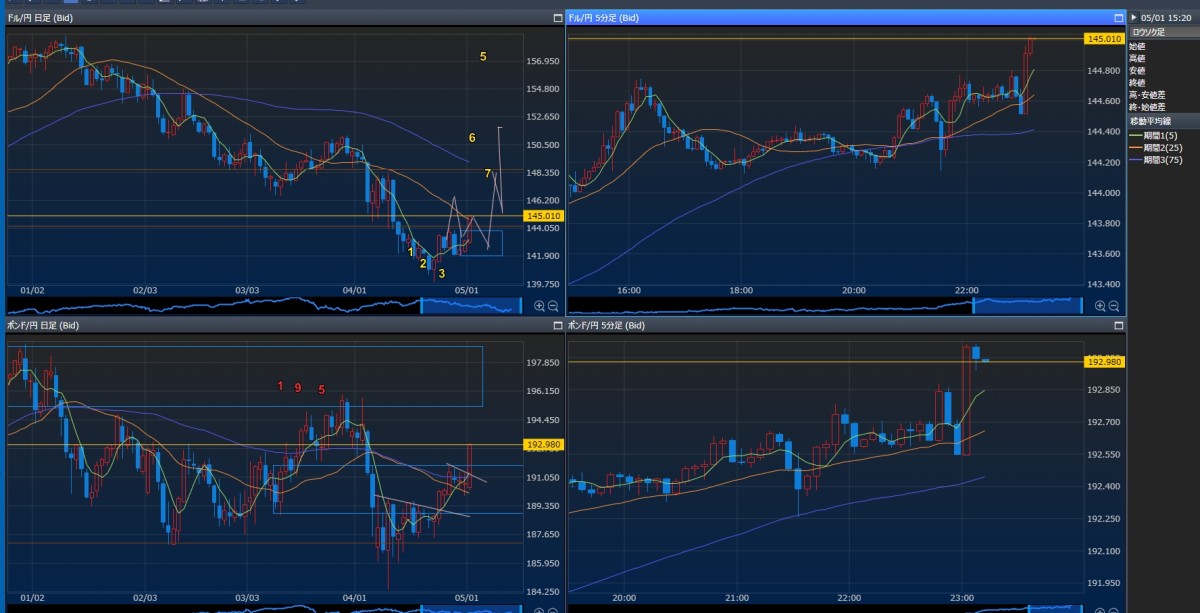
Task: Click the 期間3(75) moving average legend
Action: [1163, 160]
